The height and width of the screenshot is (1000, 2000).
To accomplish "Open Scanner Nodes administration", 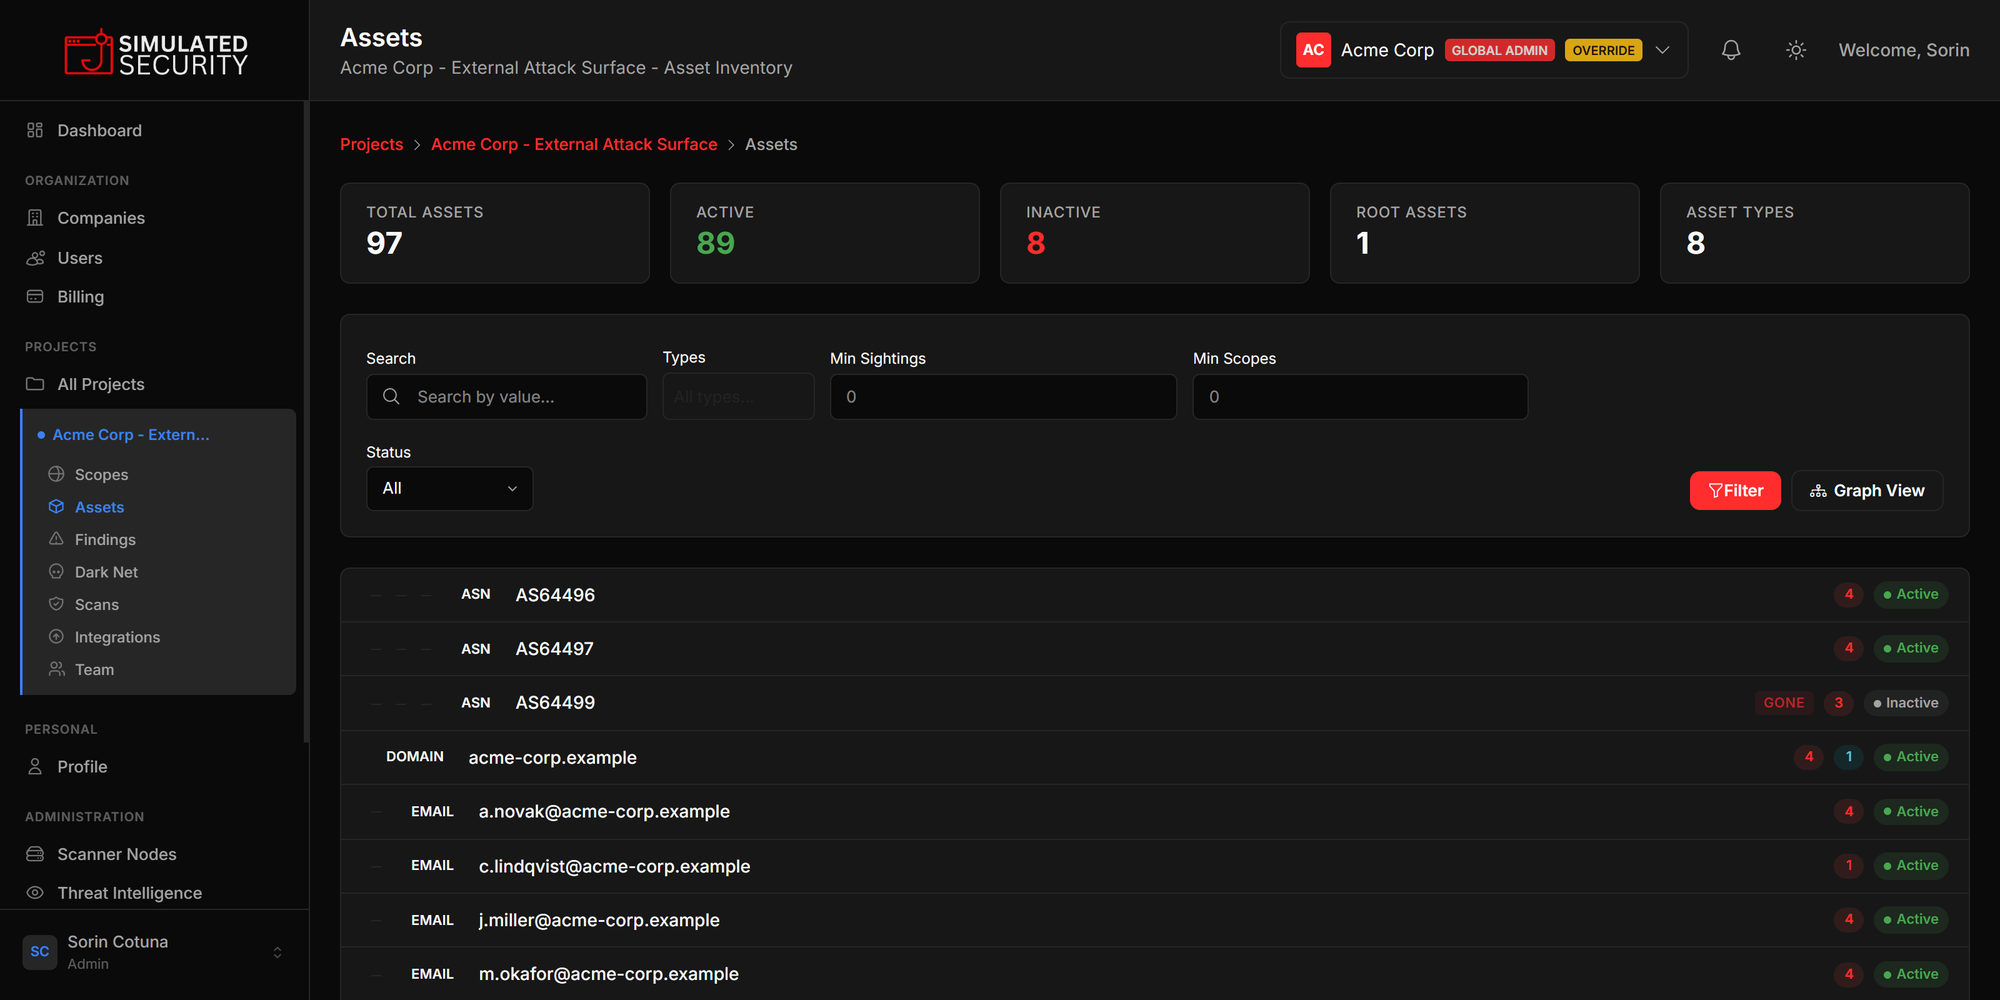I will pyautogui.click(x=117, y=854).
